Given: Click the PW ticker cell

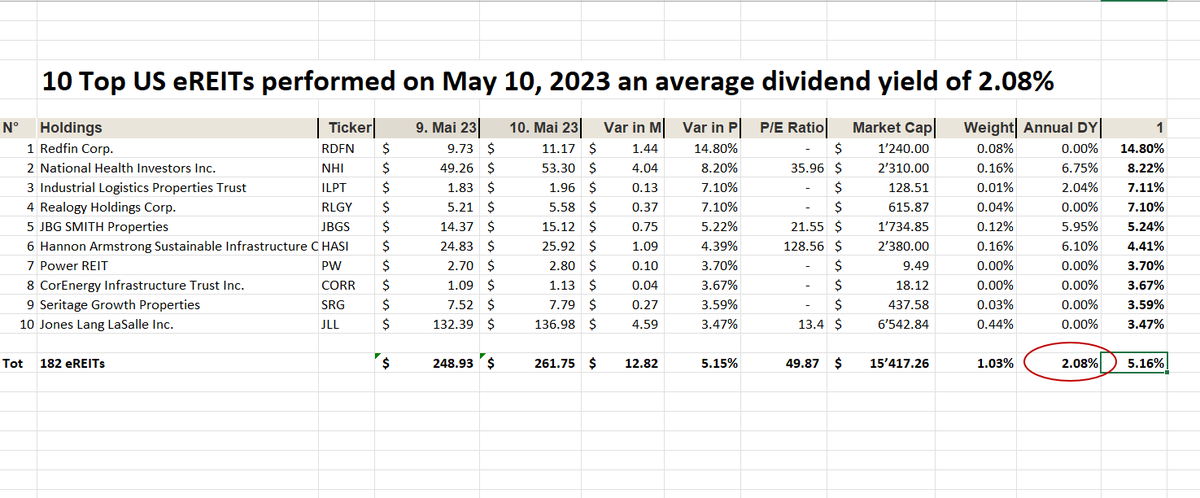Looking at the screenshot, I should point(345,266).
